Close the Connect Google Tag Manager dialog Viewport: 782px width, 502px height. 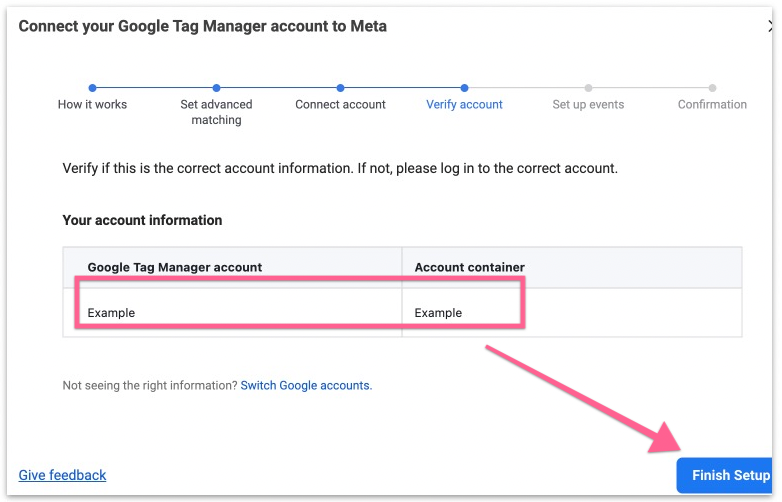pyautogui.click(x=770, y=27)
